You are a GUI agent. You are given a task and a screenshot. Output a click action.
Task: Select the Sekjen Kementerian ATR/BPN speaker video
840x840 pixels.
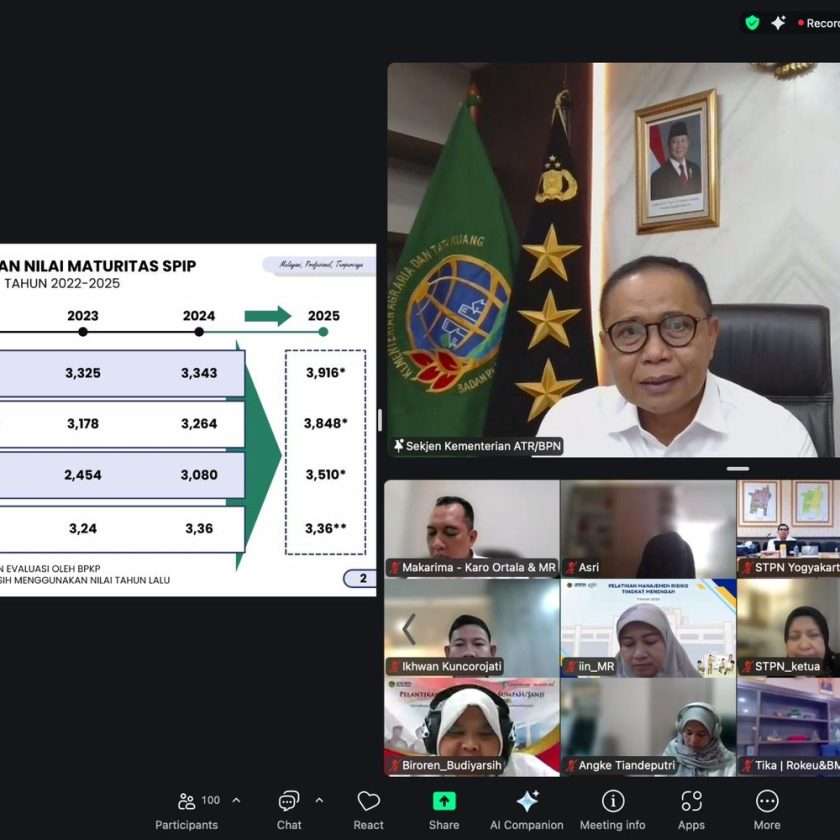[610, 260]
